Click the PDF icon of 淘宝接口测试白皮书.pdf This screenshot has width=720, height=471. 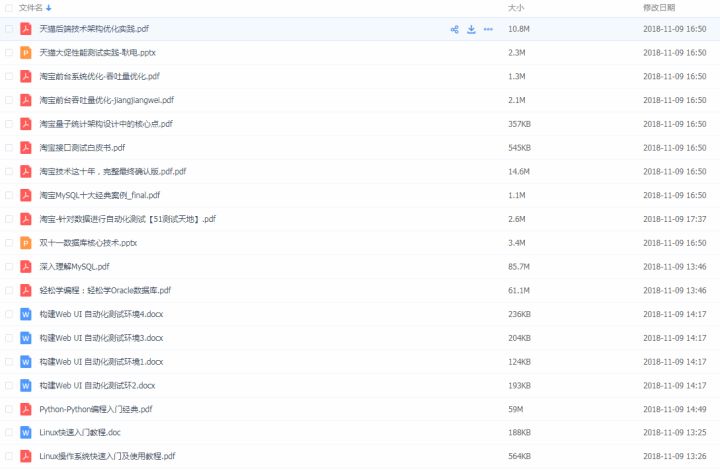[26, 148]
